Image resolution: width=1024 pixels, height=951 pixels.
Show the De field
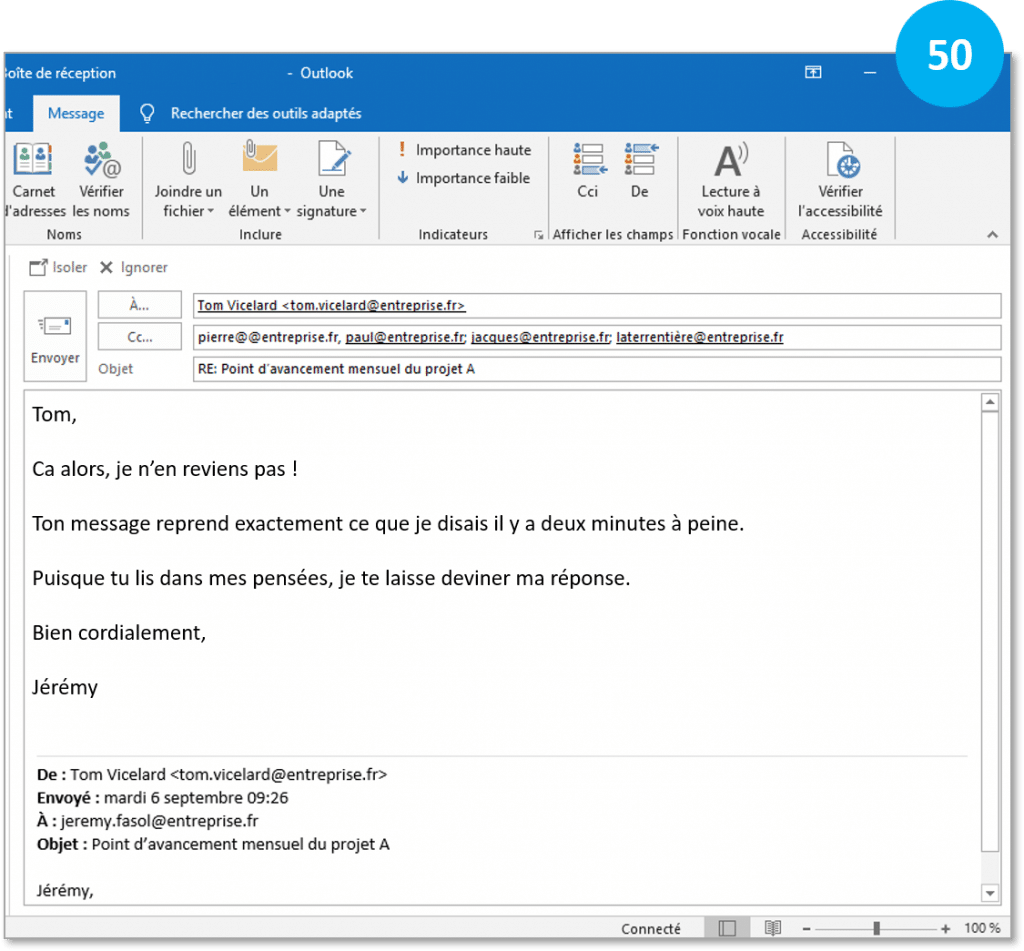(640, 171)
